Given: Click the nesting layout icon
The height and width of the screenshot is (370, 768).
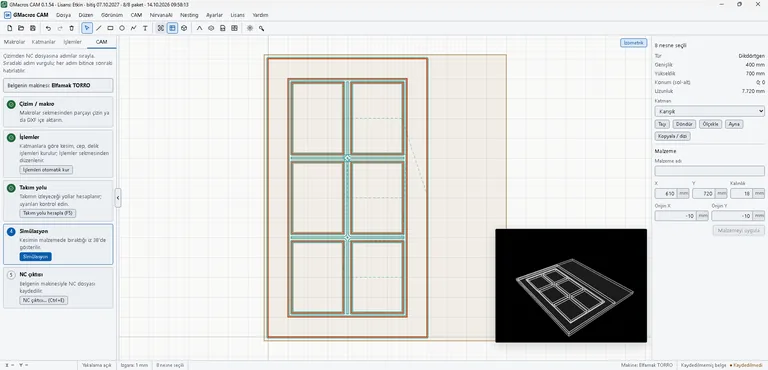Looking at the screenshot, I should pyautogui.click(x=235, y=28).
